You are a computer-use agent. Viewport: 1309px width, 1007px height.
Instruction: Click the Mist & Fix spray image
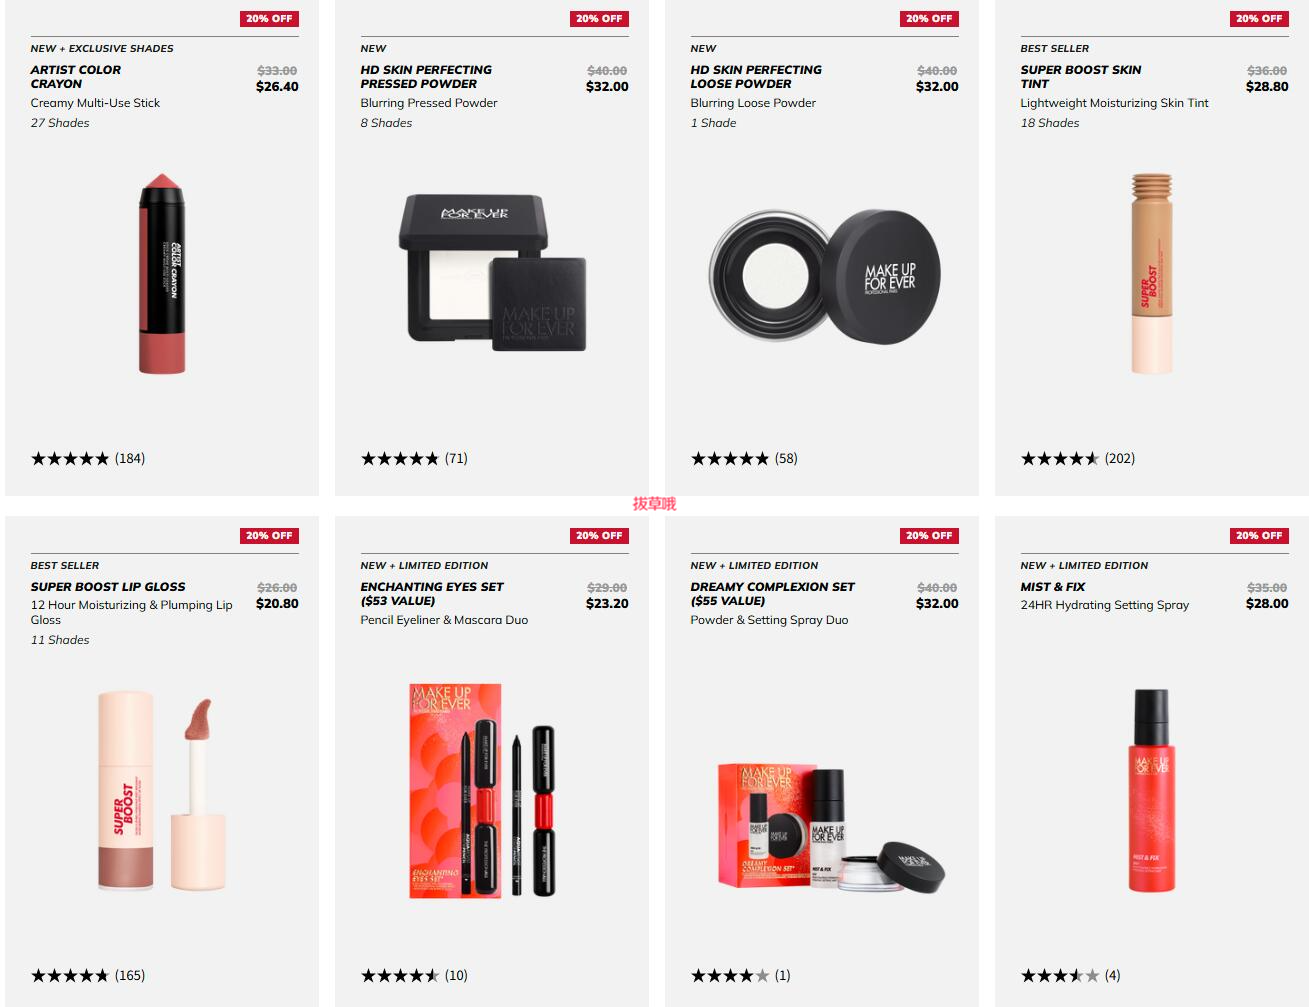click(x=1152, y=790)
